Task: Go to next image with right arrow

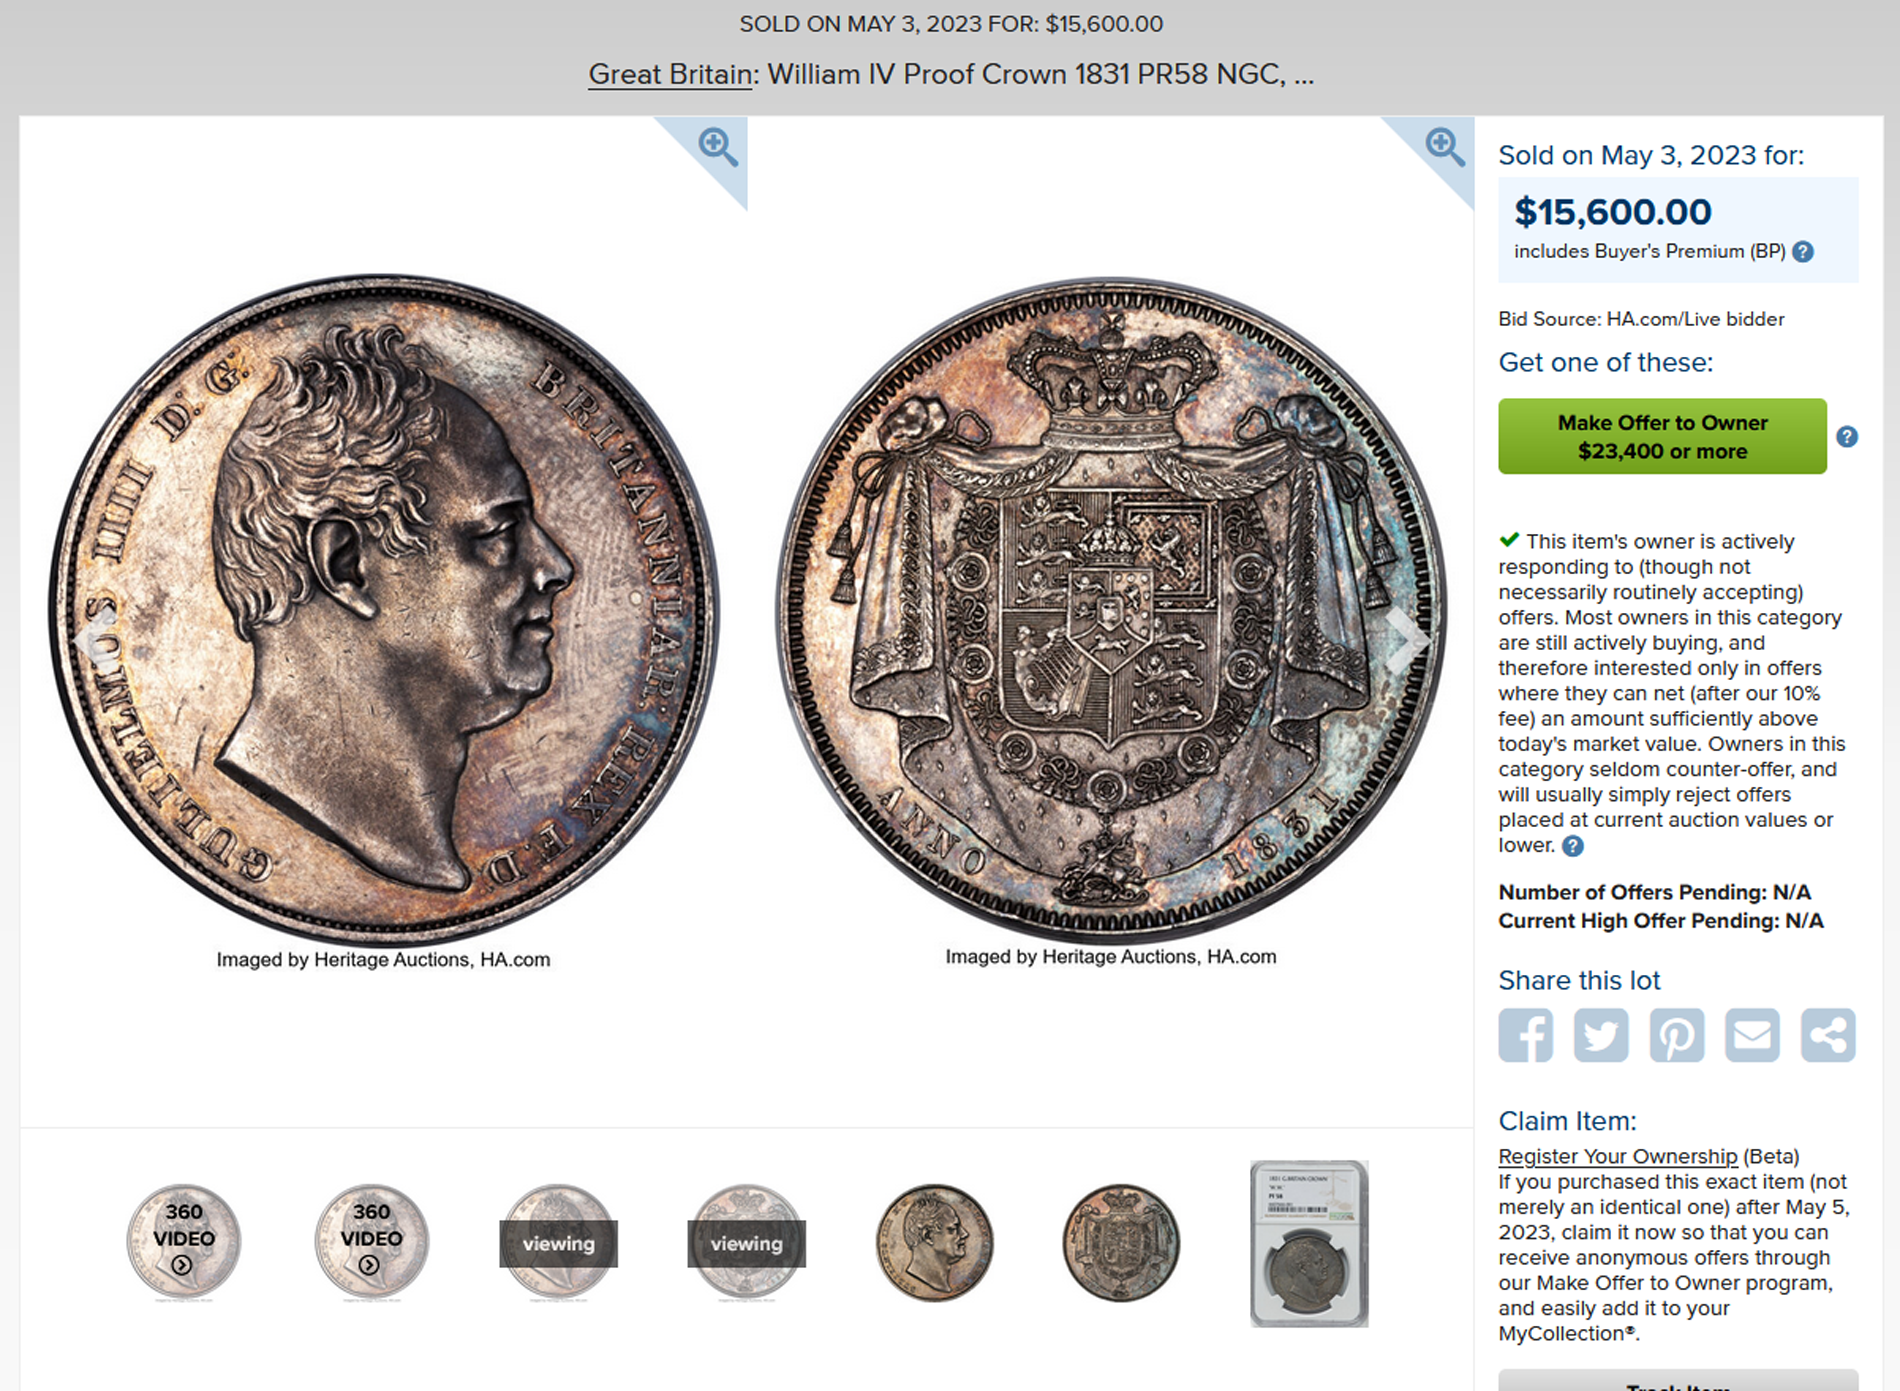Action: 1408,640
